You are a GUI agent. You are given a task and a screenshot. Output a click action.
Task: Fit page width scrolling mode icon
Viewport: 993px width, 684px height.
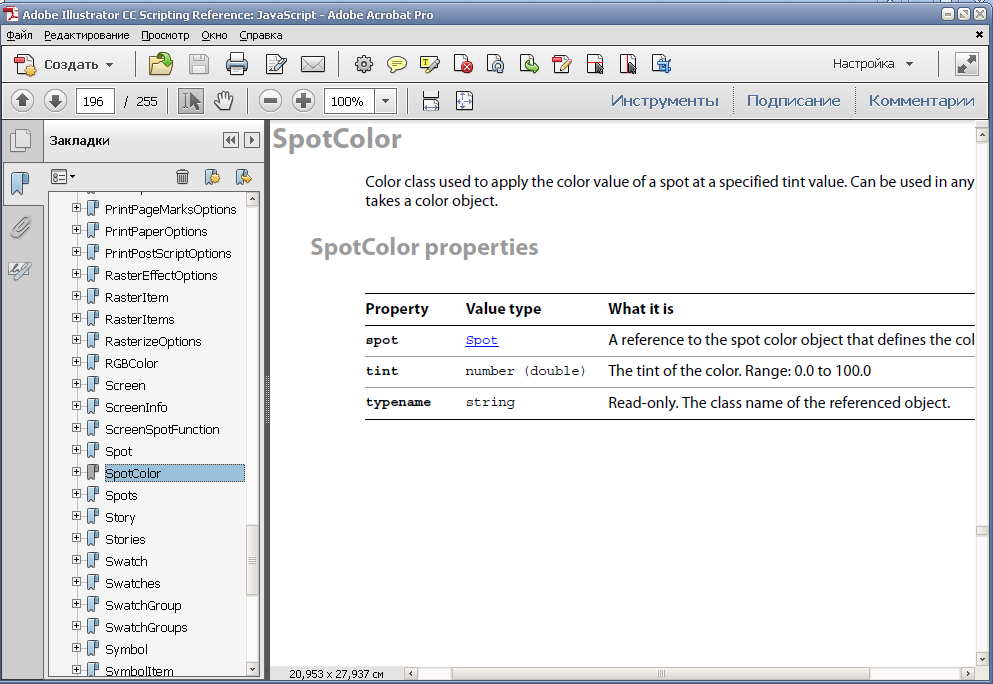coord(431,101)
